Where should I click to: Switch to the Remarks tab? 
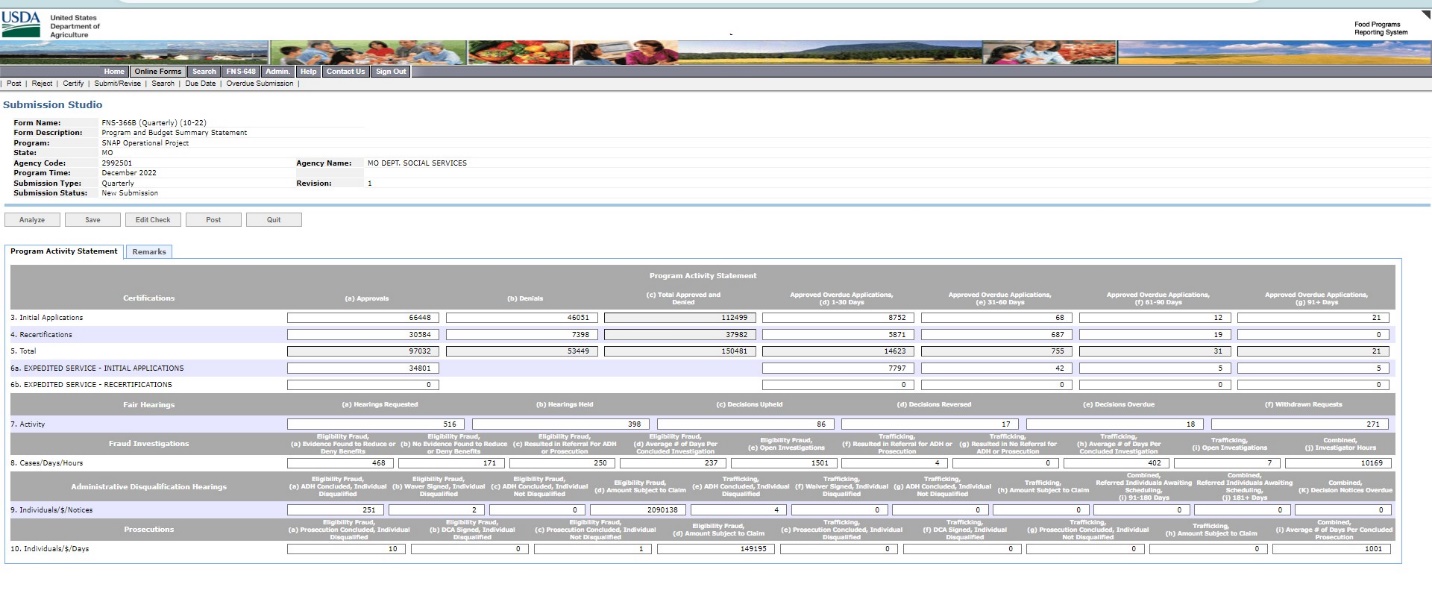(149, 251)
